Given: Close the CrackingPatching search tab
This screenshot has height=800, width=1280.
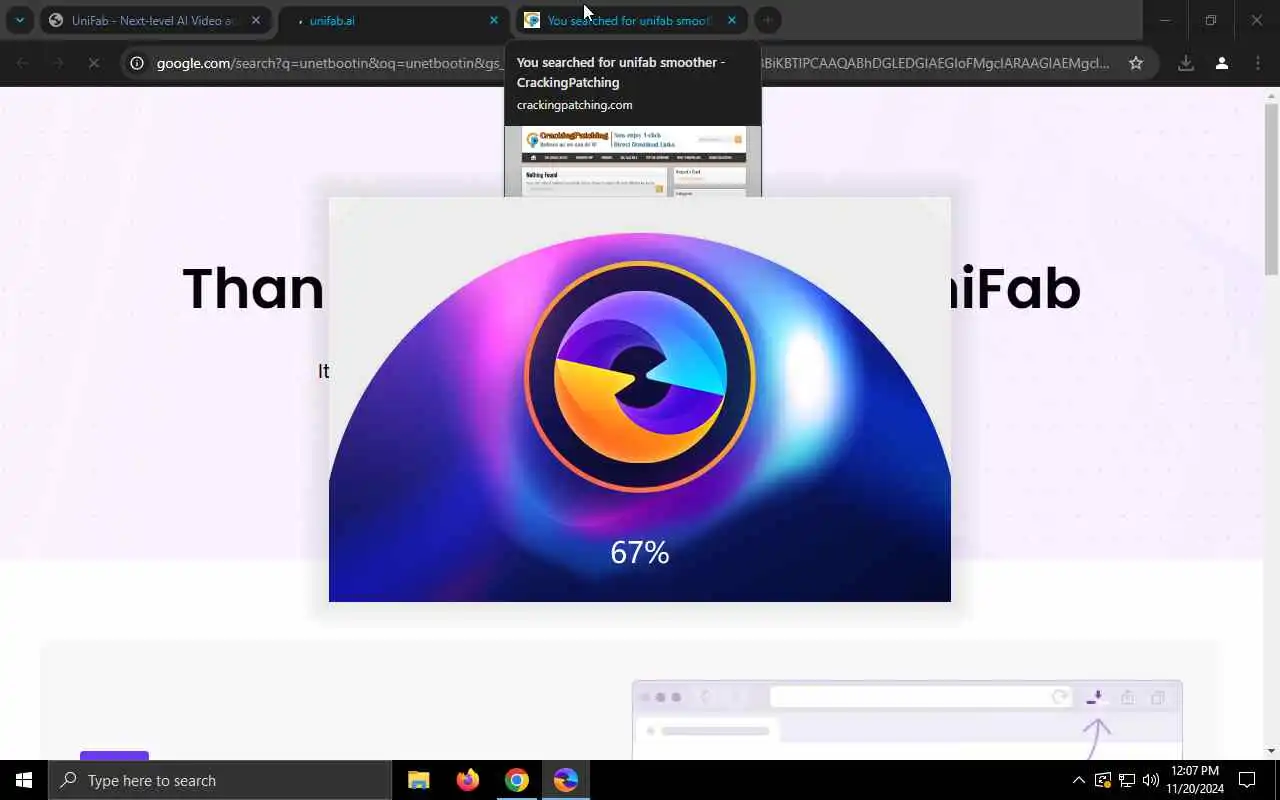Looking at the screenshot, I should pyautogui.click(x=731, y=20).
